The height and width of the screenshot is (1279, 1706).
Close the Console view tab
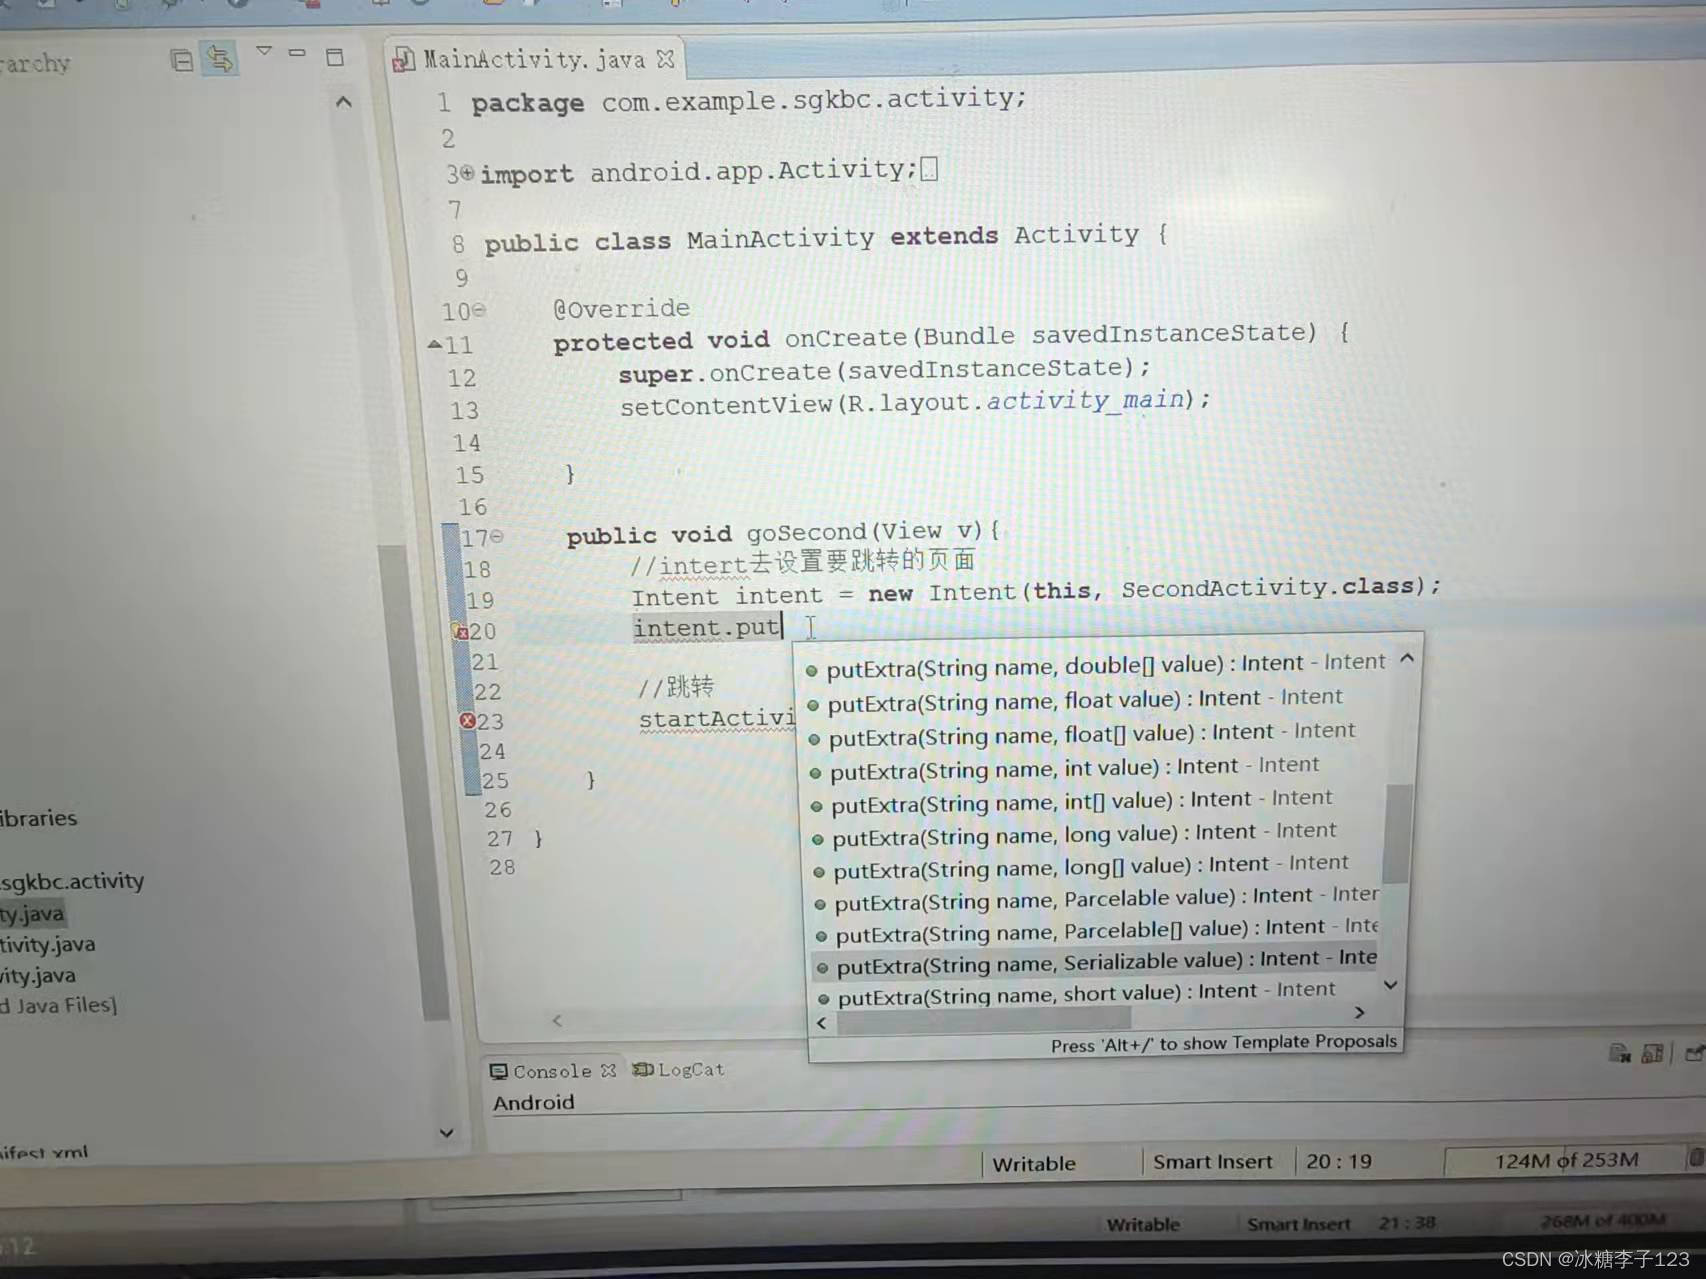click(x=608, y=1070)
